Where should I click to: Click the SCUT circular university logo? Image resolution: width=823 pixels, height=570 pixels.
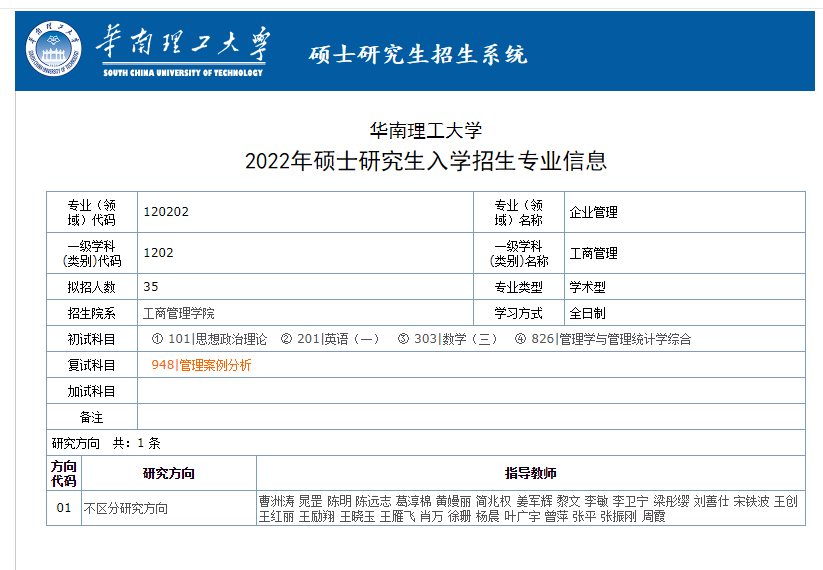pos(54,48)
